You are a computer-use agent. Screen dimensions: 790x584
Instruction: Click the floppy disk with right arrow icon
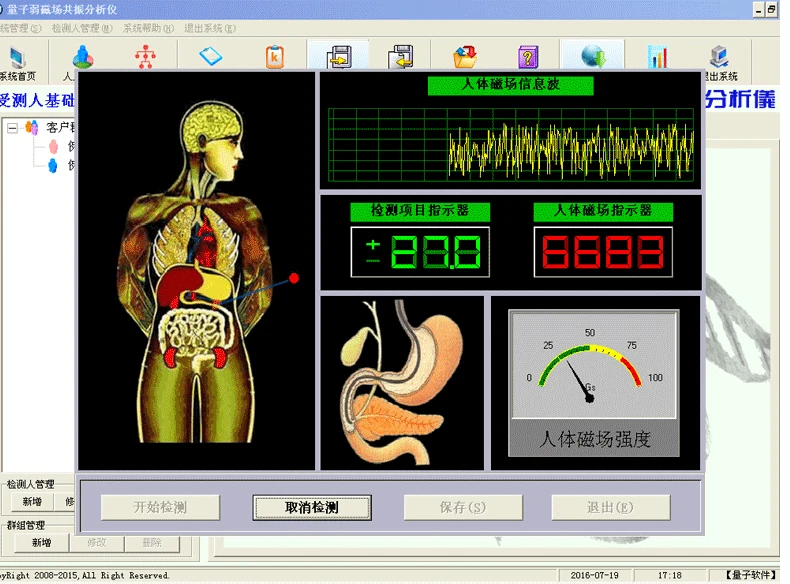(x=339, y=56)
